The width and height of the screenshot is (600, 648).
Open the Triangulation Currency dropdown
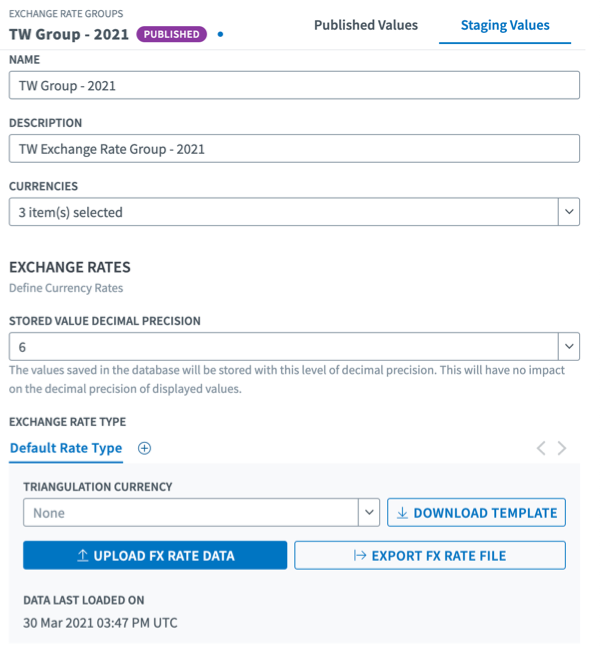[x=201, y=513]
